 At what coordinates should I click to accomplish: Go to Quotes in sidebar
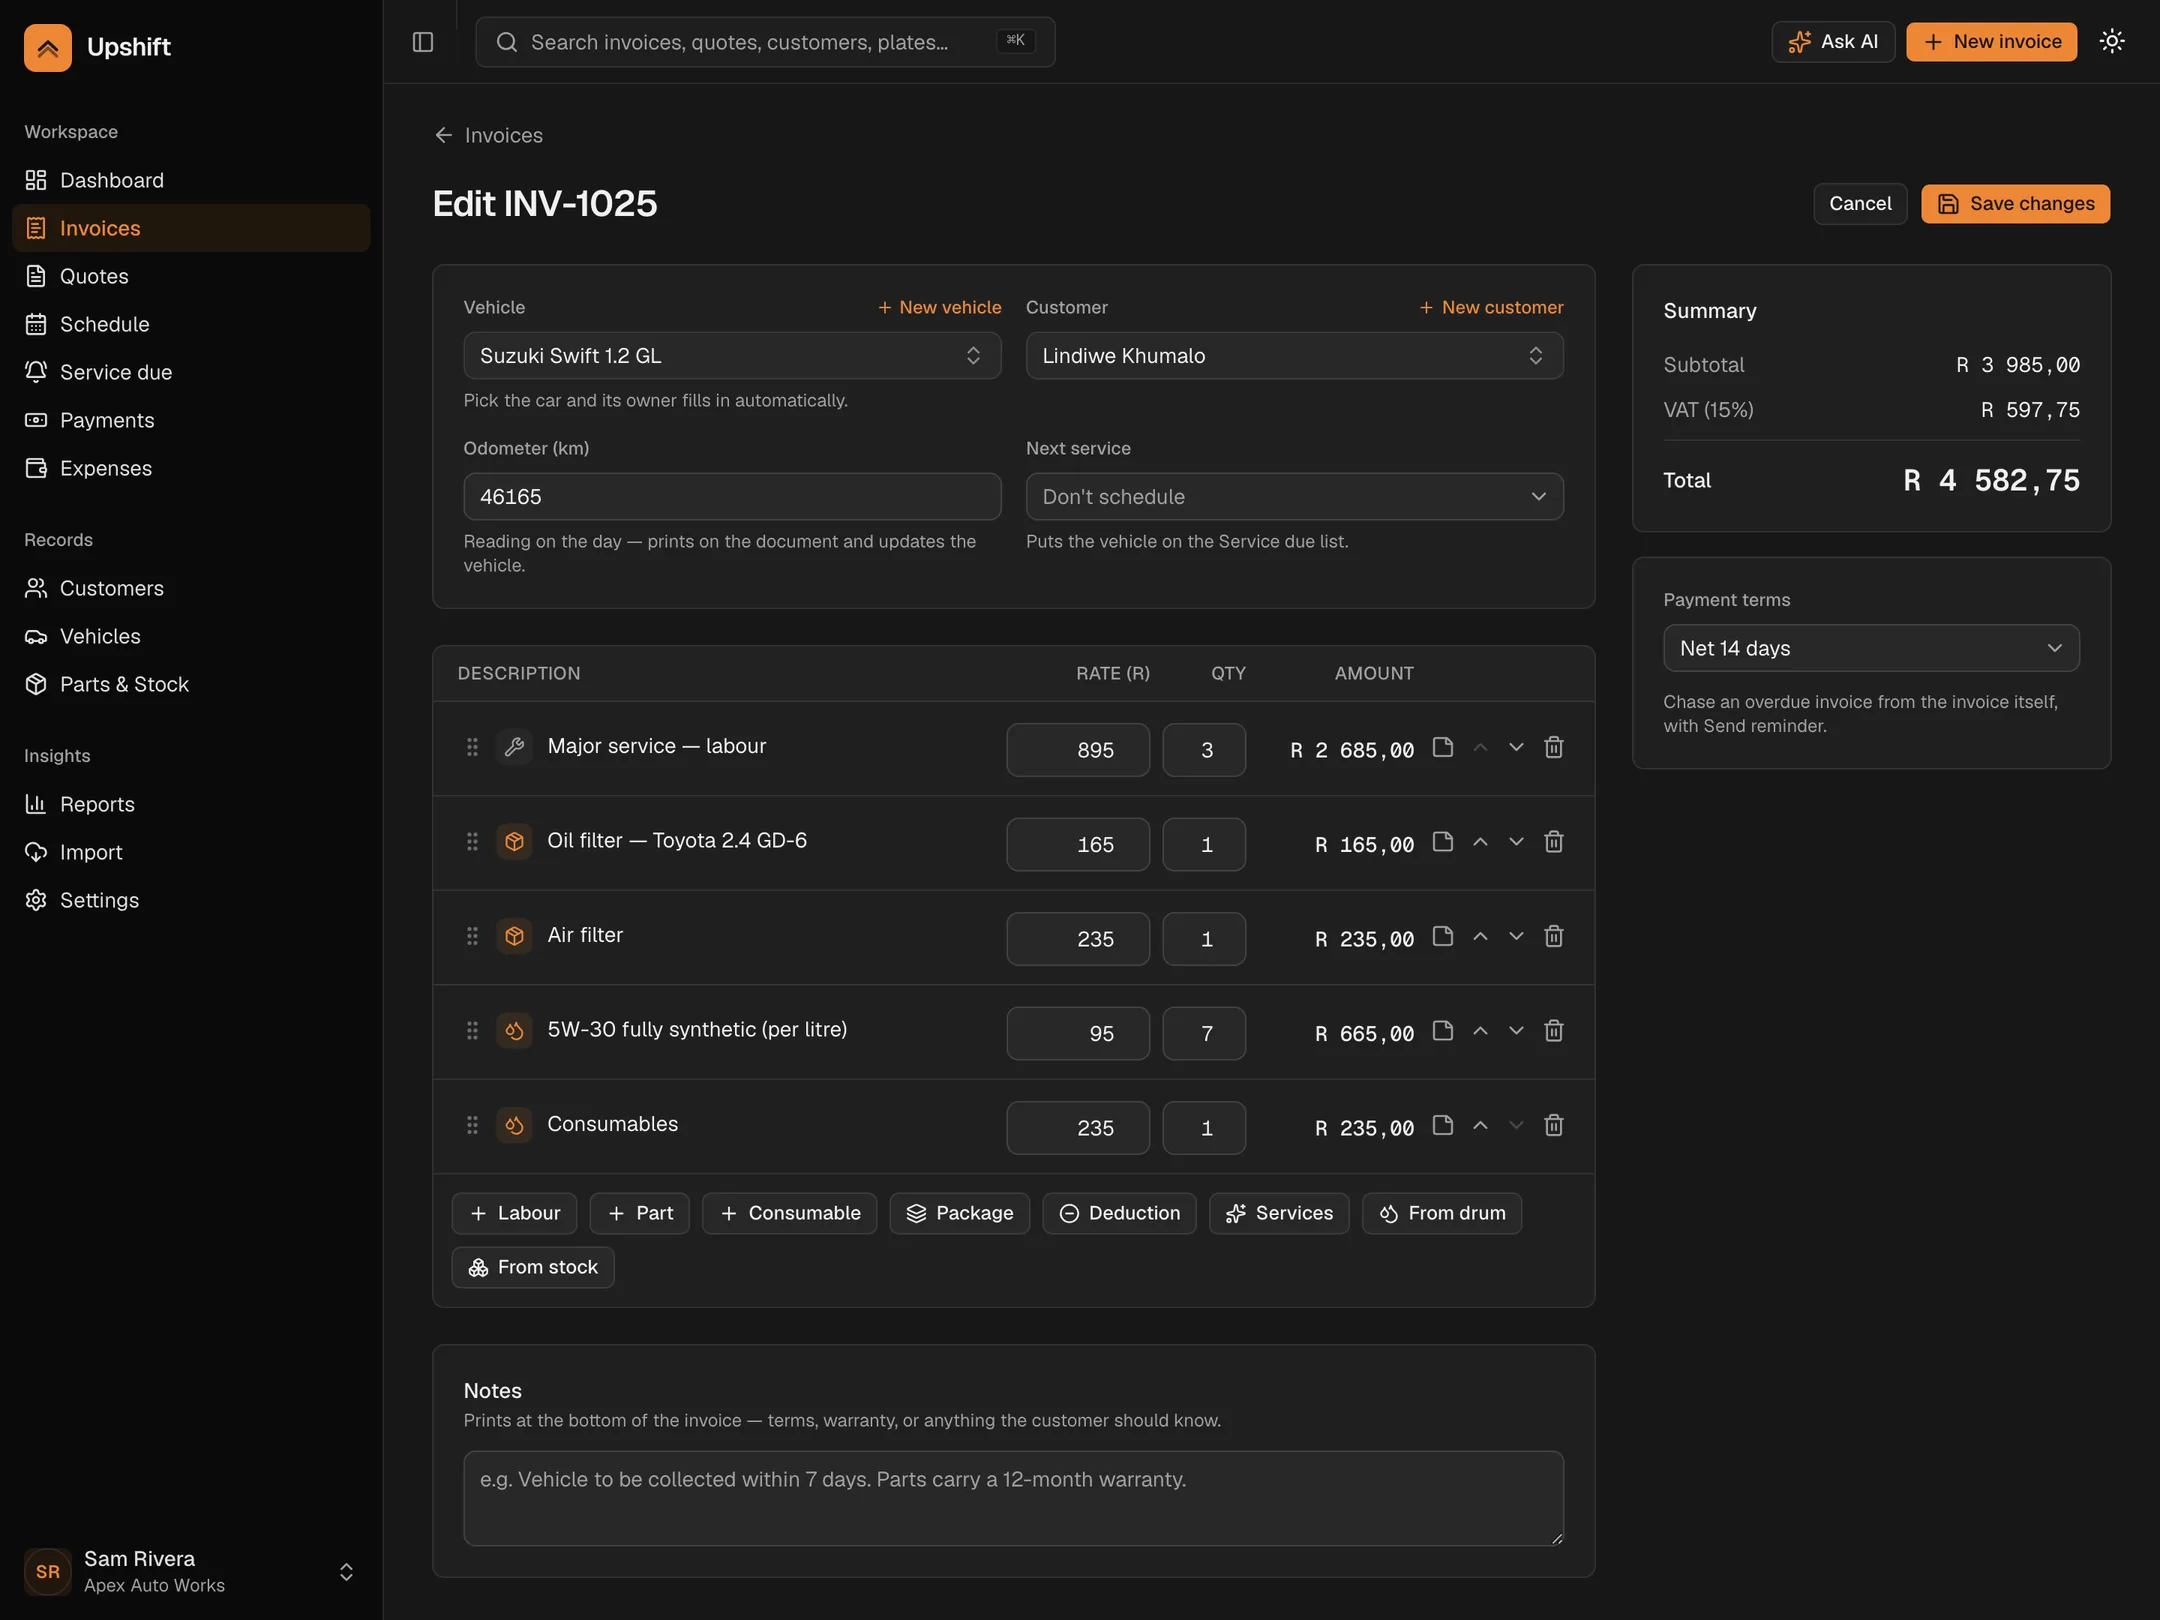click(191, 276)
